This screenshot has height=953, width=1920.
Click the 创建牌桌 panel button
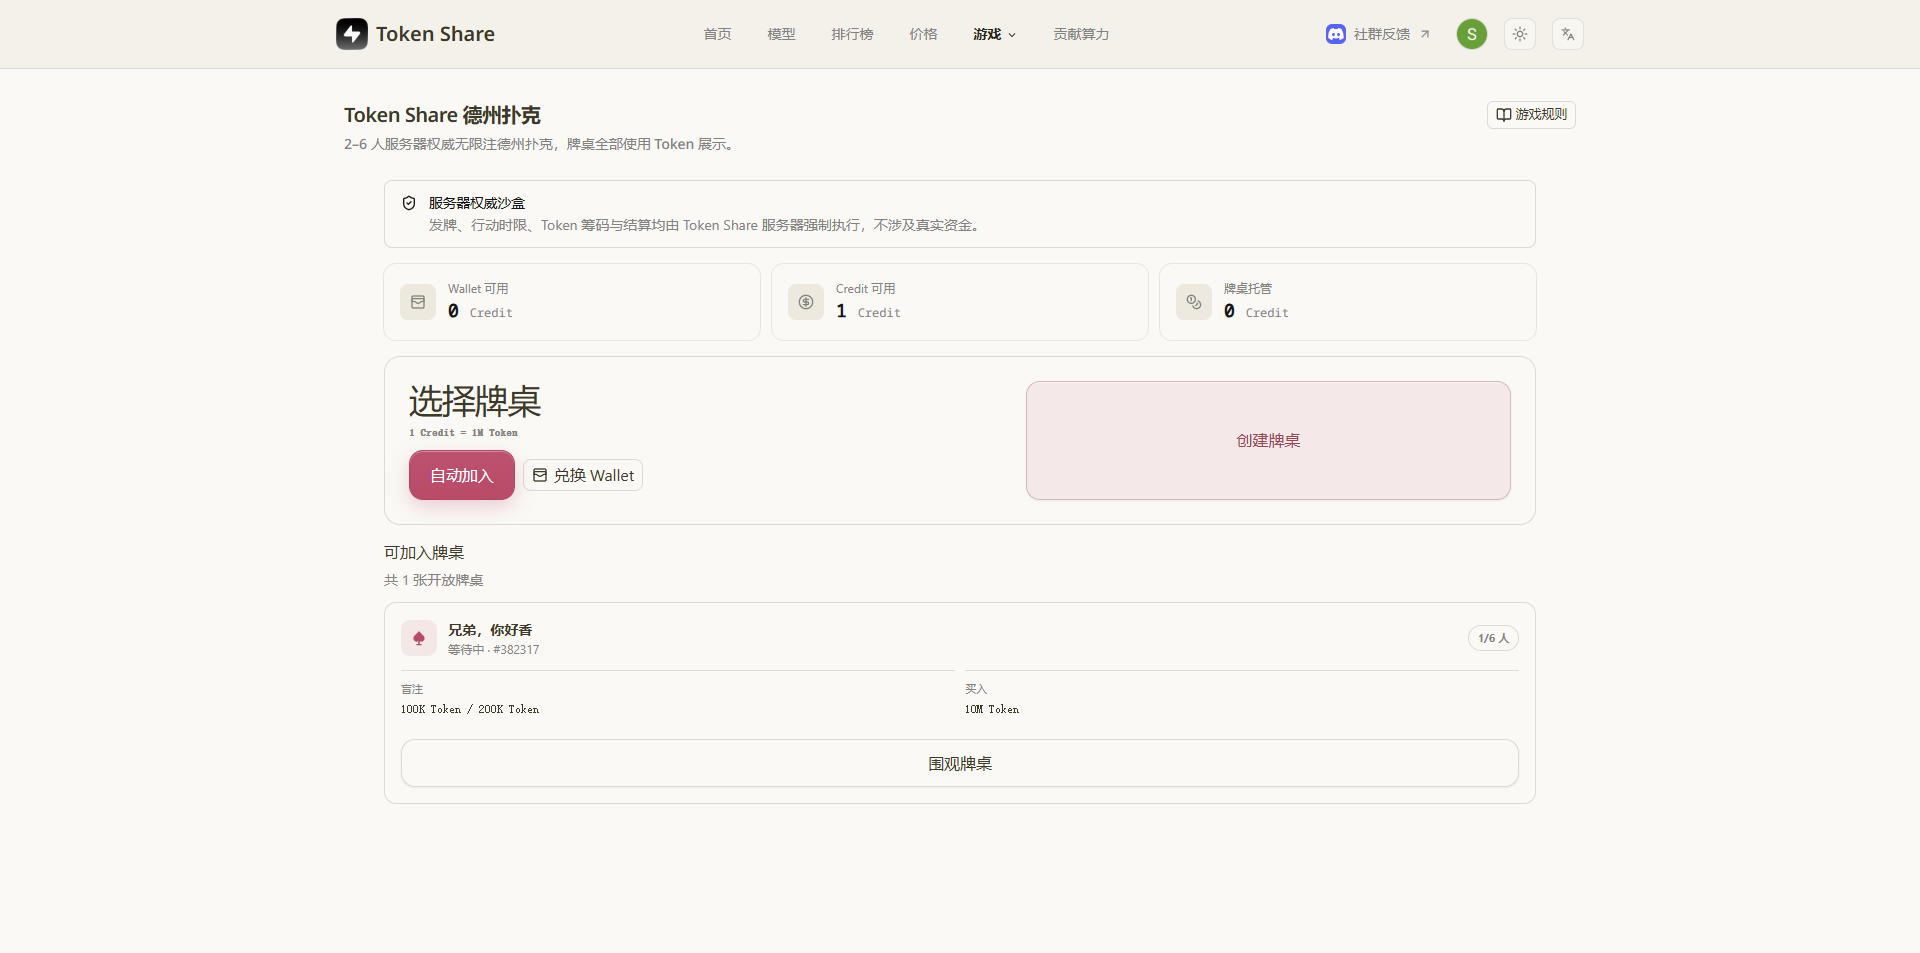point(1268,440)
